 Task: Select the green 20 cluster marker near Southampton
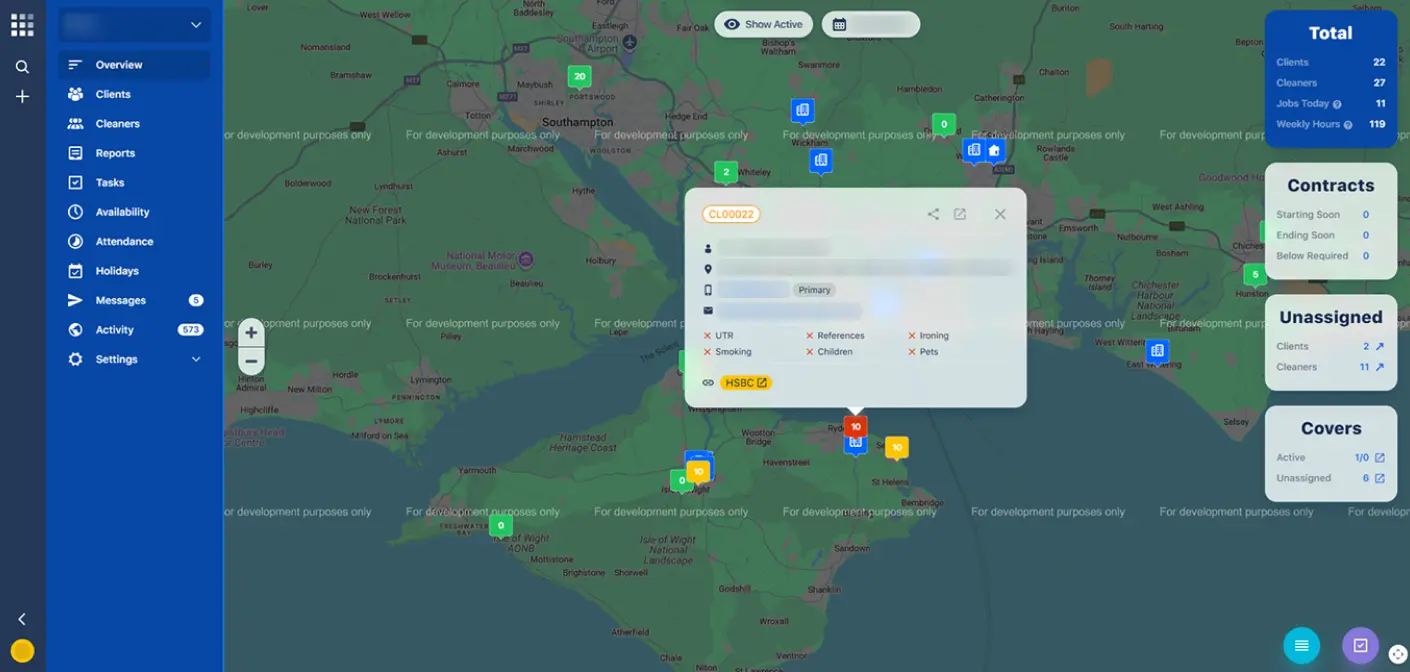tap(579, 76)
